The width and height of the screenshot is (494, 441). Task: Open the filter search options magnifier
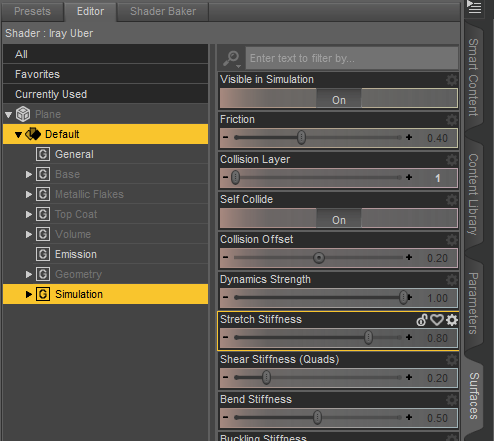coord(231,59)
